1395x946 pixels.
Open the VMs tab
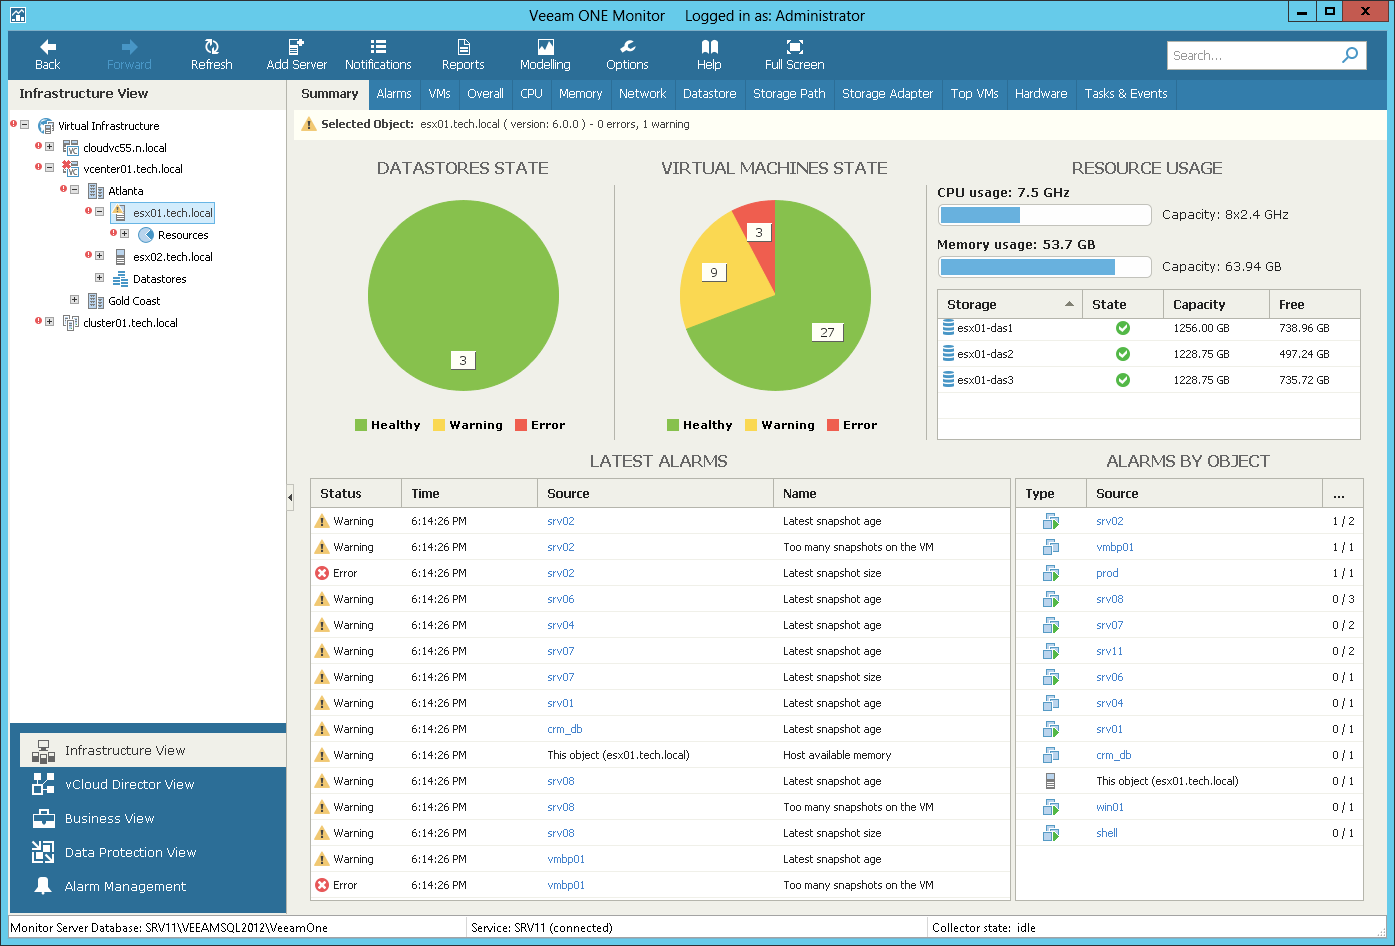439,94
